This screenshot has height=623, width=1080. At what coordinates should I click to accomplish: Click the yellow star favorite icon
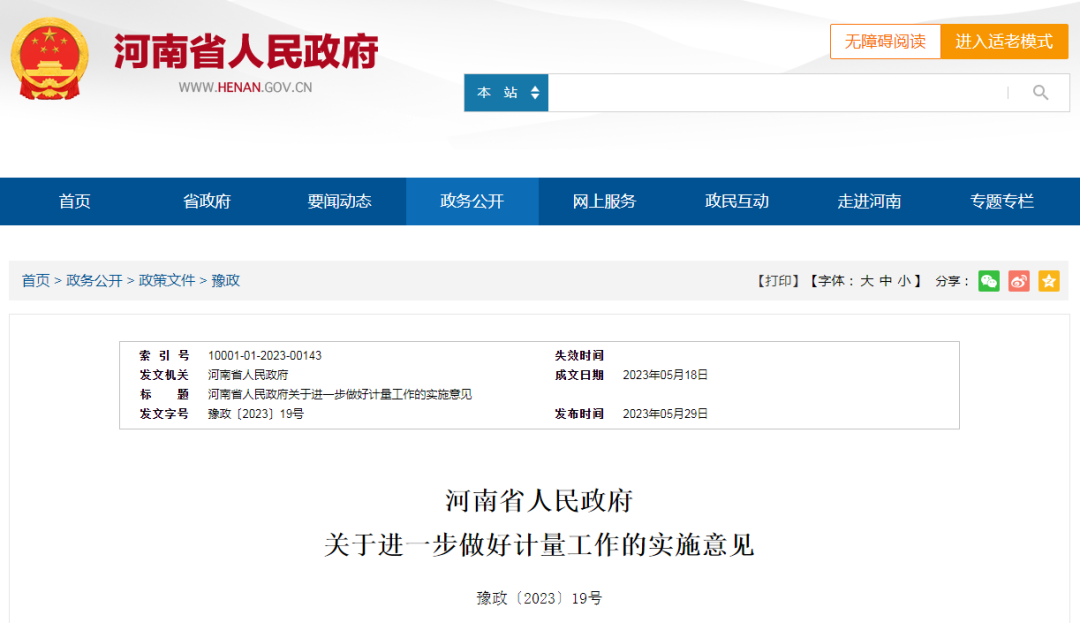pyautogui.click(x=1048, y=281)
